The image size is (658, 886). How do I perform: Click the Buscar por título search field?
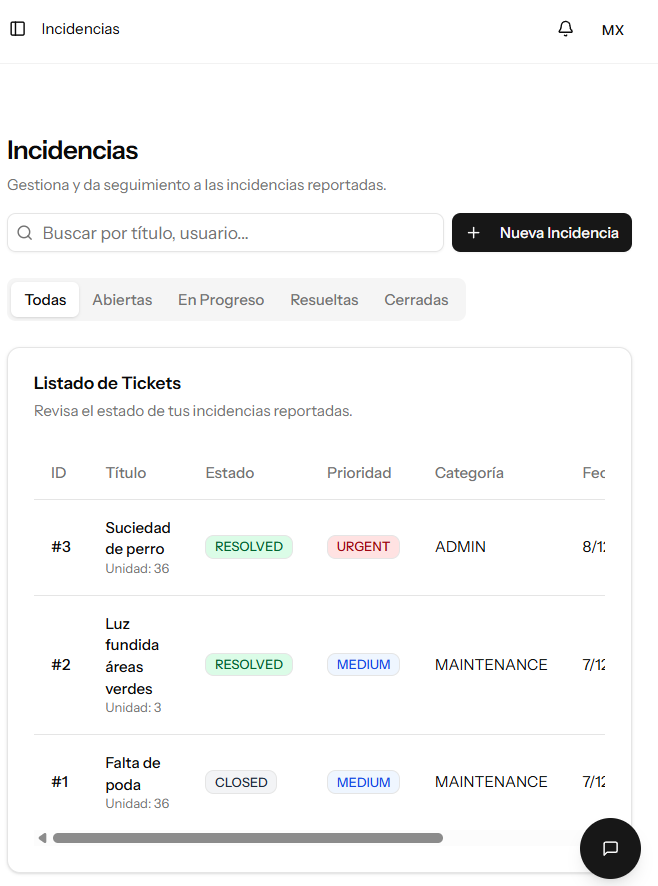(225, 232)
